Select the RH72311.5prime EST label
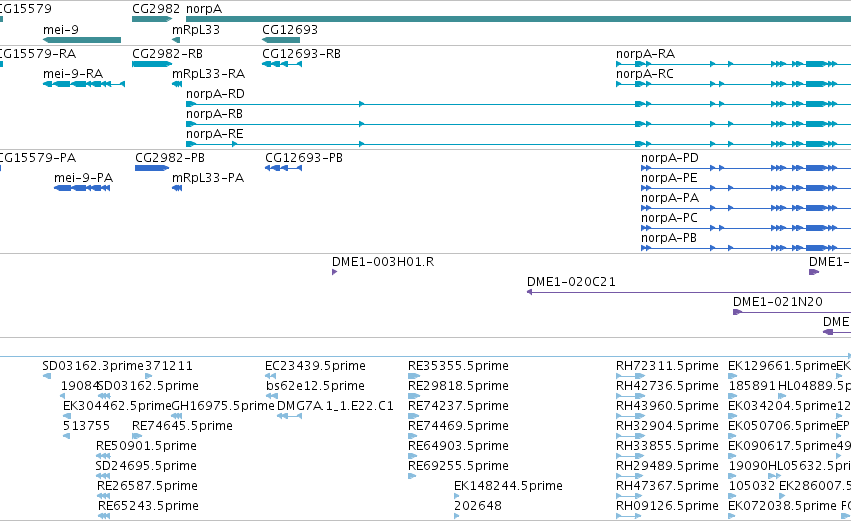The height and width of the screenshot is (521, 851). [x=668, y=366]
